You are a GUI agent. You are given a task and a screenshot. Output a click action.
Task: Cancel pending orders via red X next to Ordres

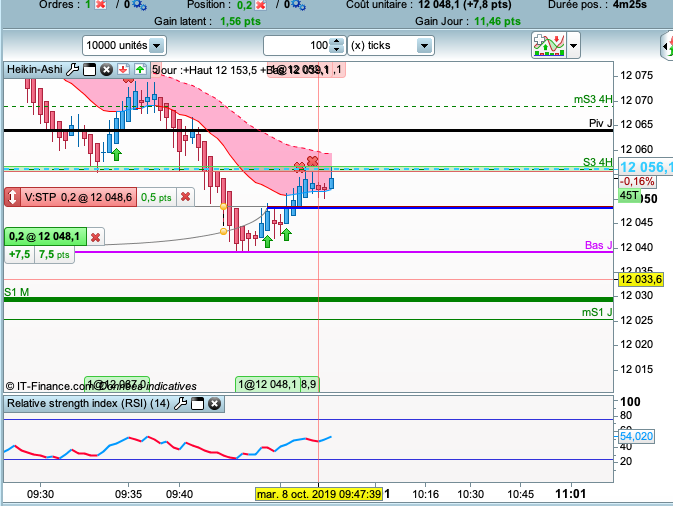tap(100, 5)
